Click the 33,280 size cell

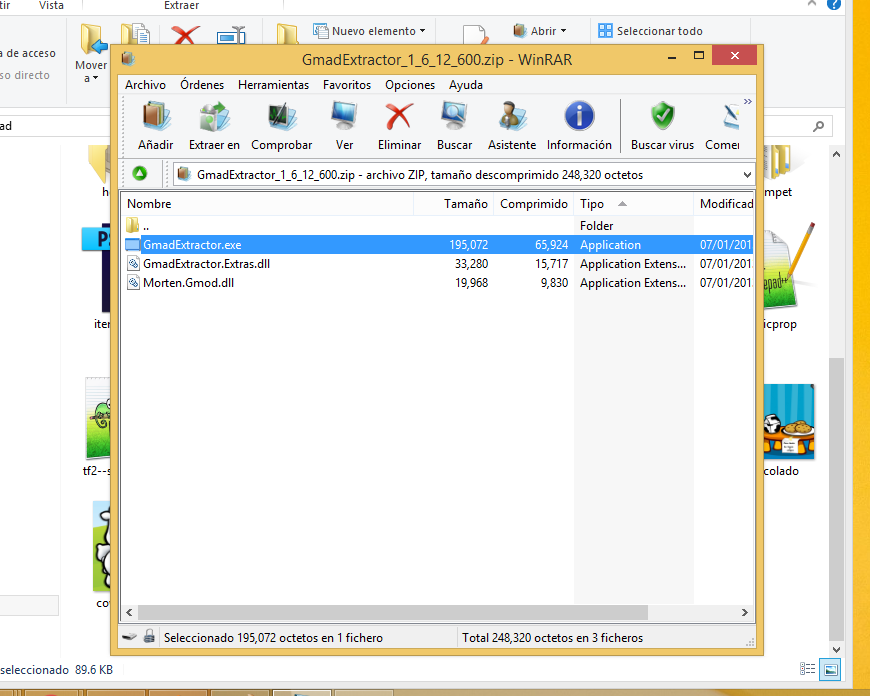click(x=471, y=264)
